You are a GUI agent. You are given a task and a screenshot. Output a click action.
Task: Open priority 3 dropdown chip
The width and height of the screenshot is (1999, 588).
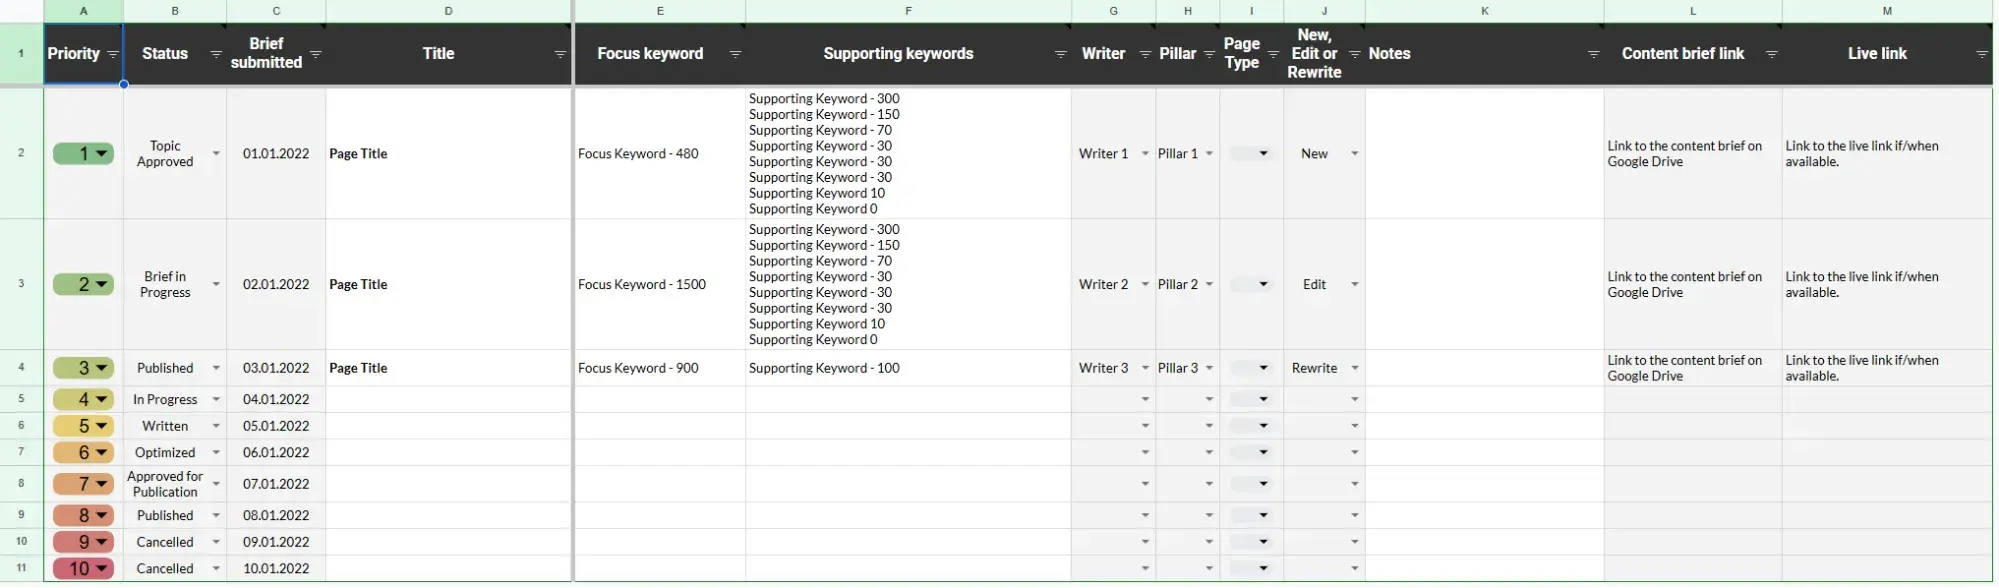coord(83,368)
